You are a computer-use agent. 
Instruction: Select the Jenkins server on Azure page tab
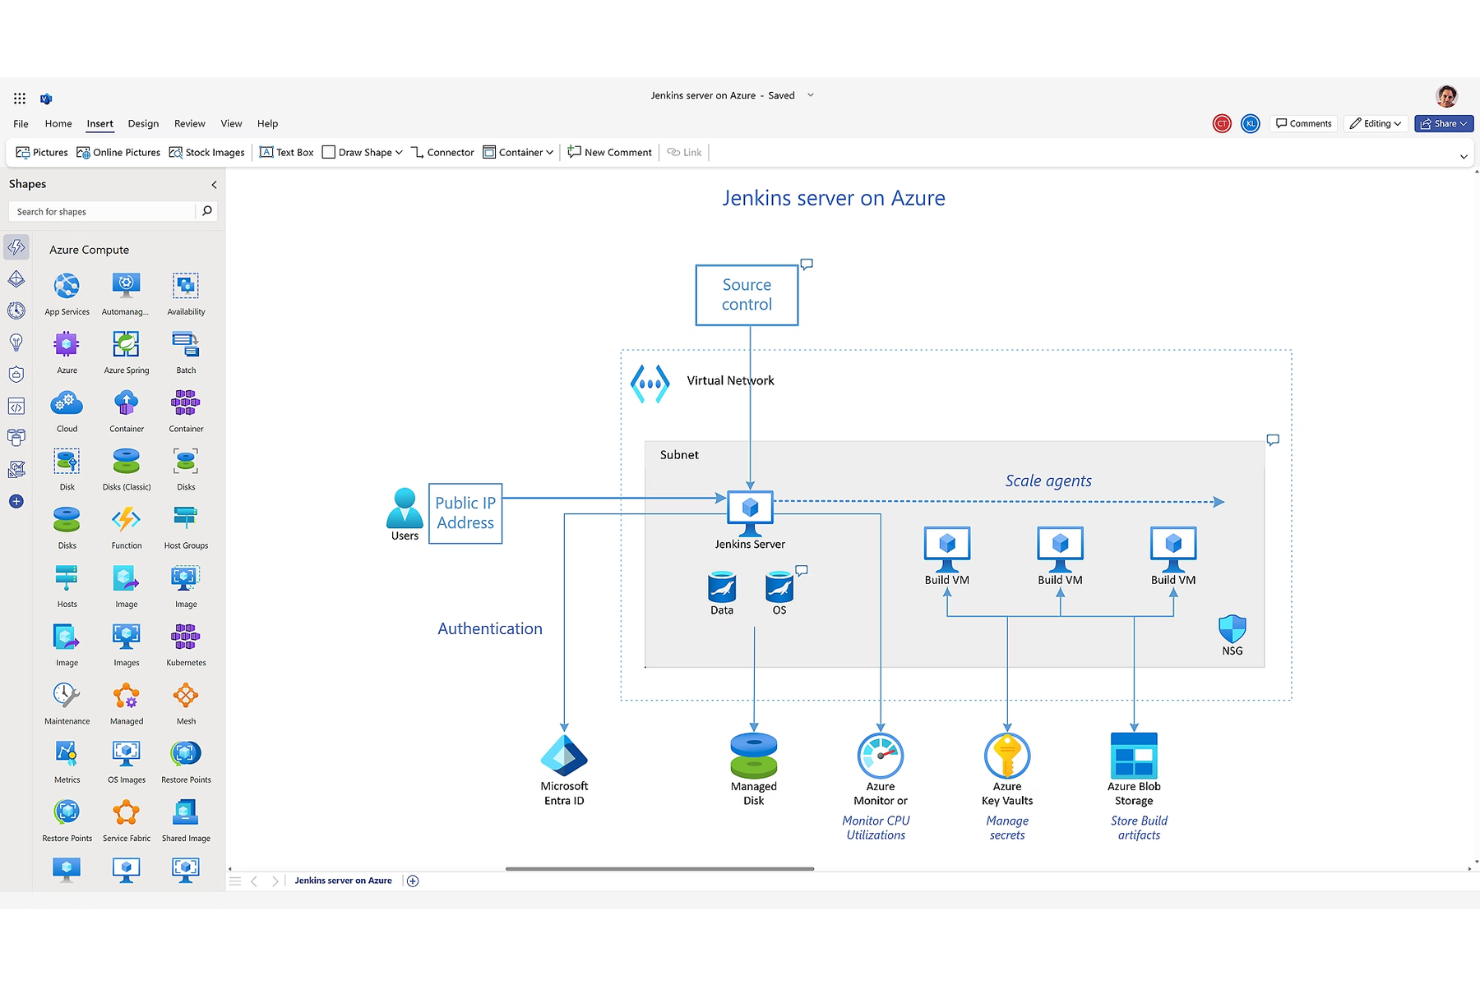(343, 881)
